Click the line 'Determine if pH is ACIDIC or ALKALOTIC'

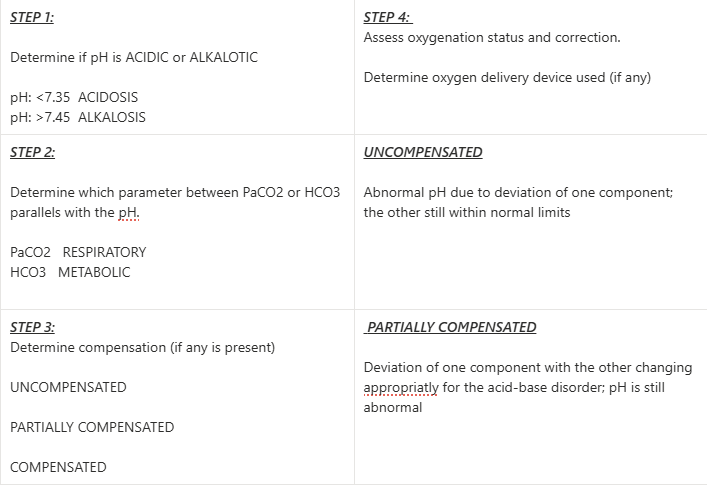tap(133, 57)
